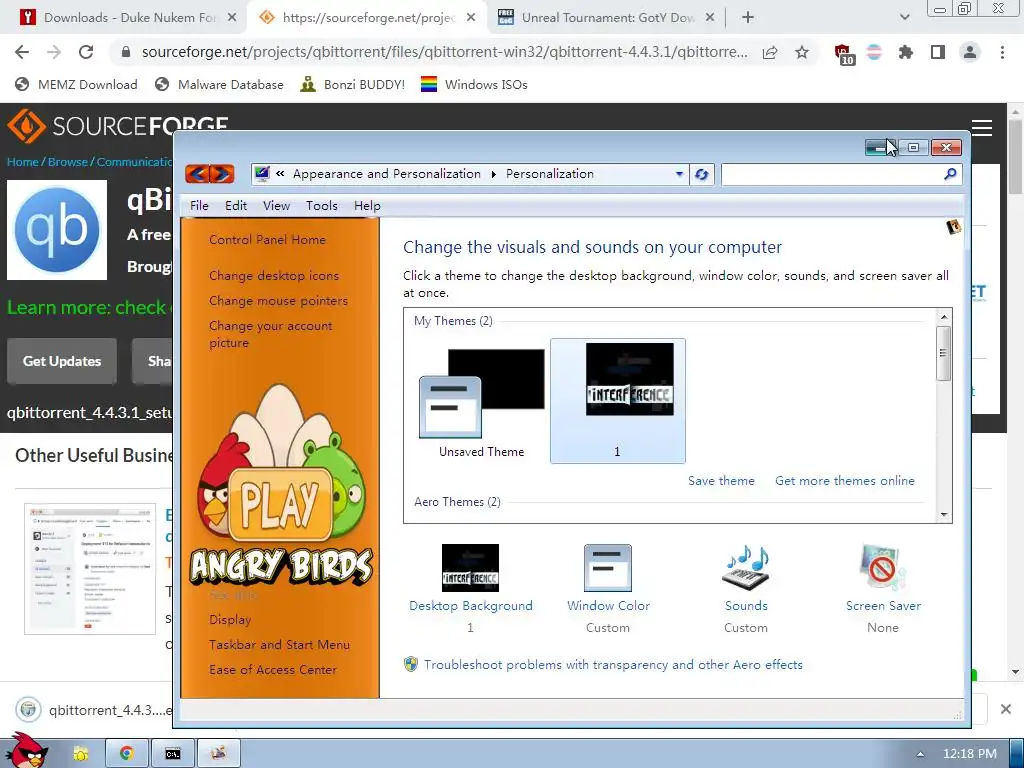The height and width of the screenshot is (768, 1024).
Task: Click Chrome reload page button
Action: tap(86, 52)
